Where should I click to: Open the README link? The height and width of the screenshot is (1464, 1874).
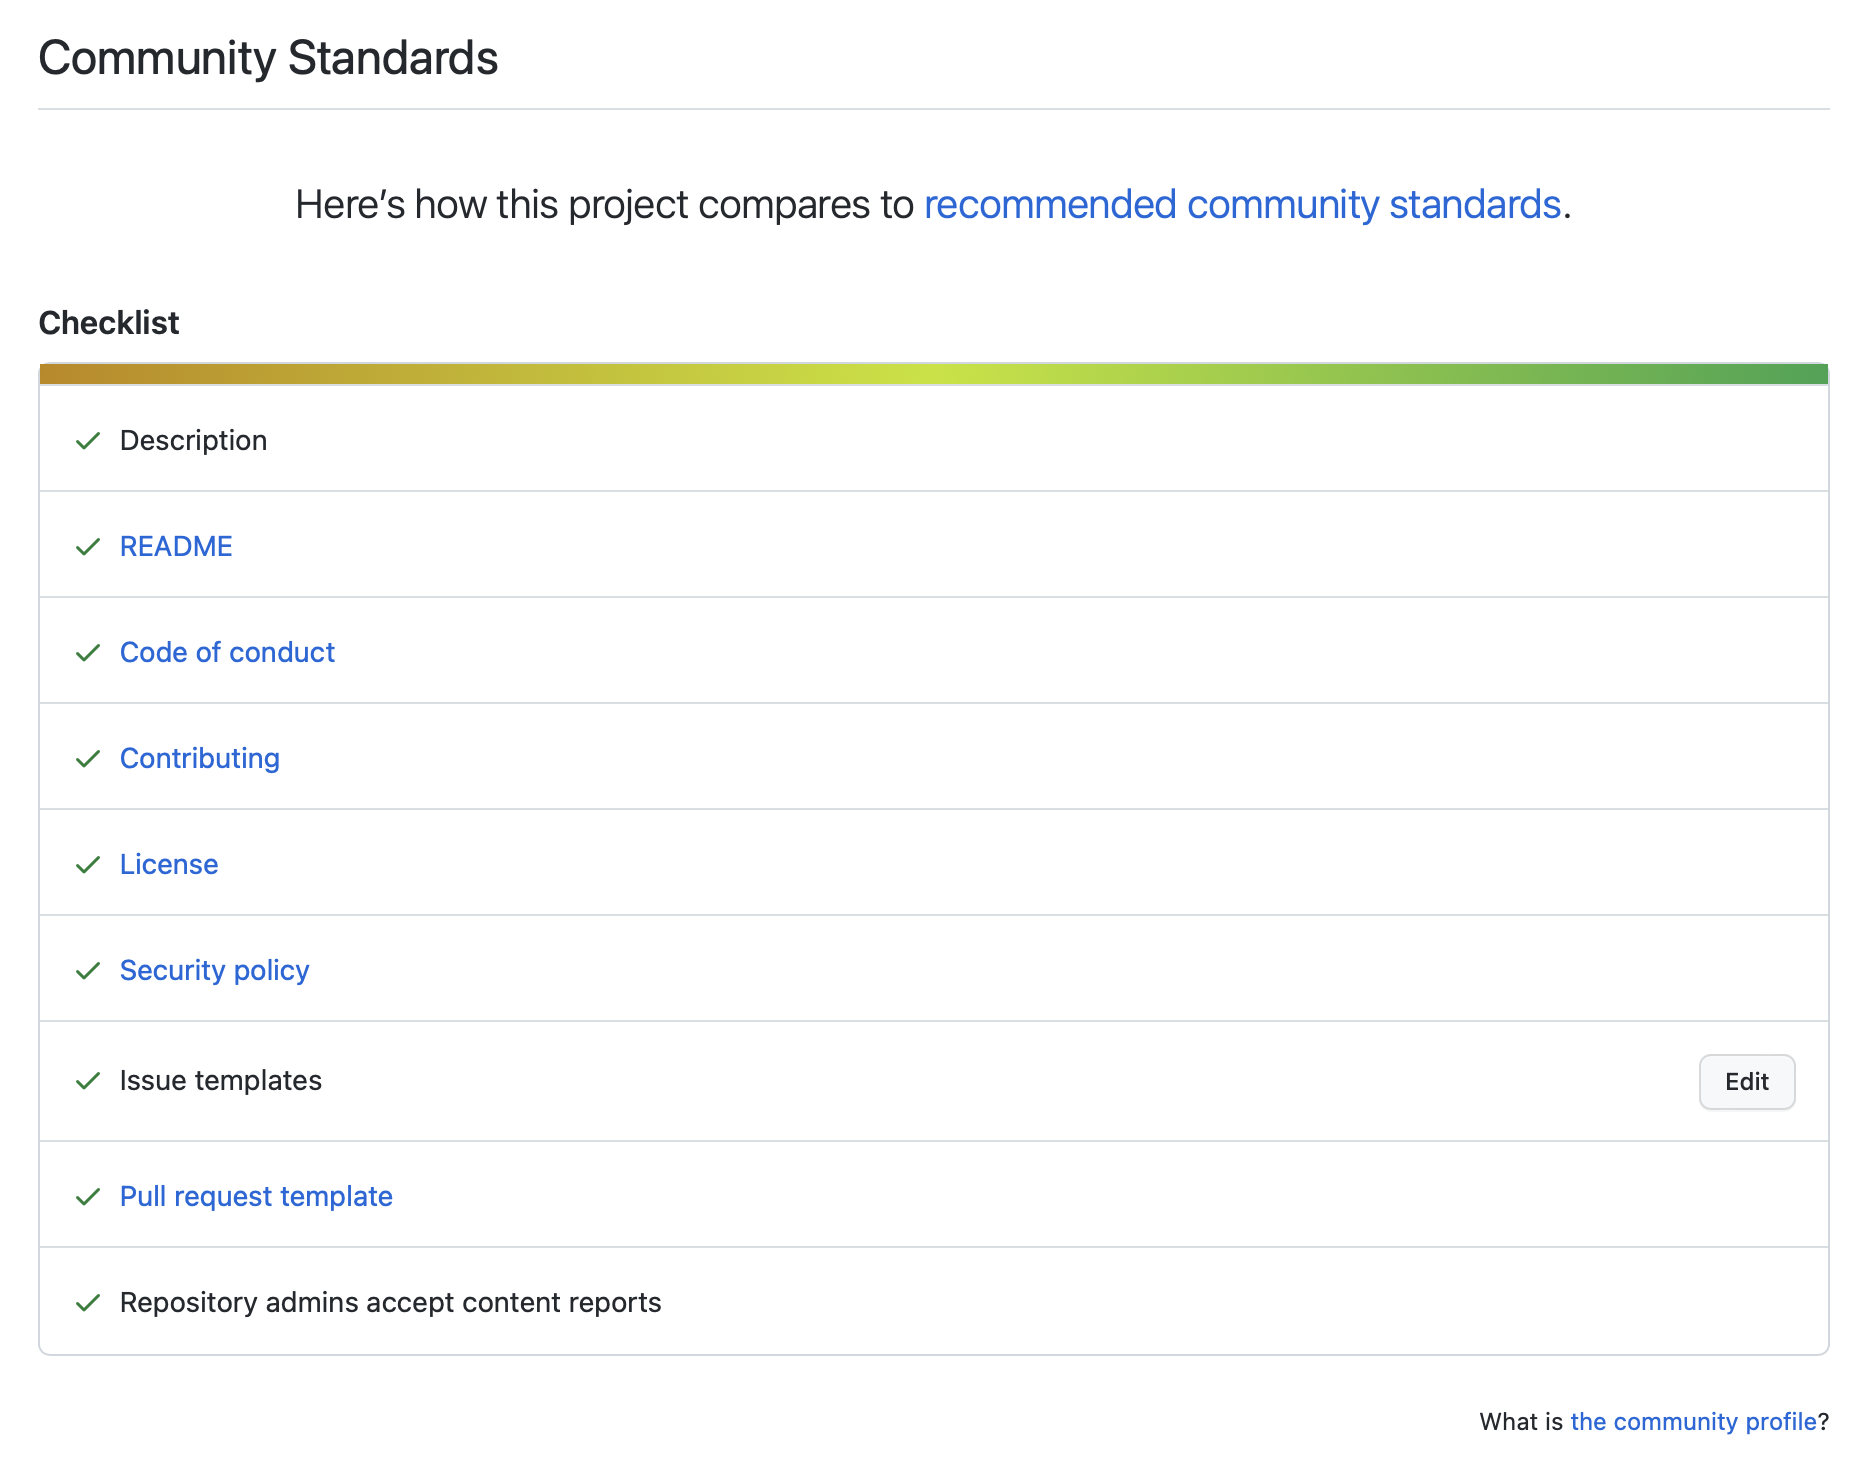(x=176, y=547)
